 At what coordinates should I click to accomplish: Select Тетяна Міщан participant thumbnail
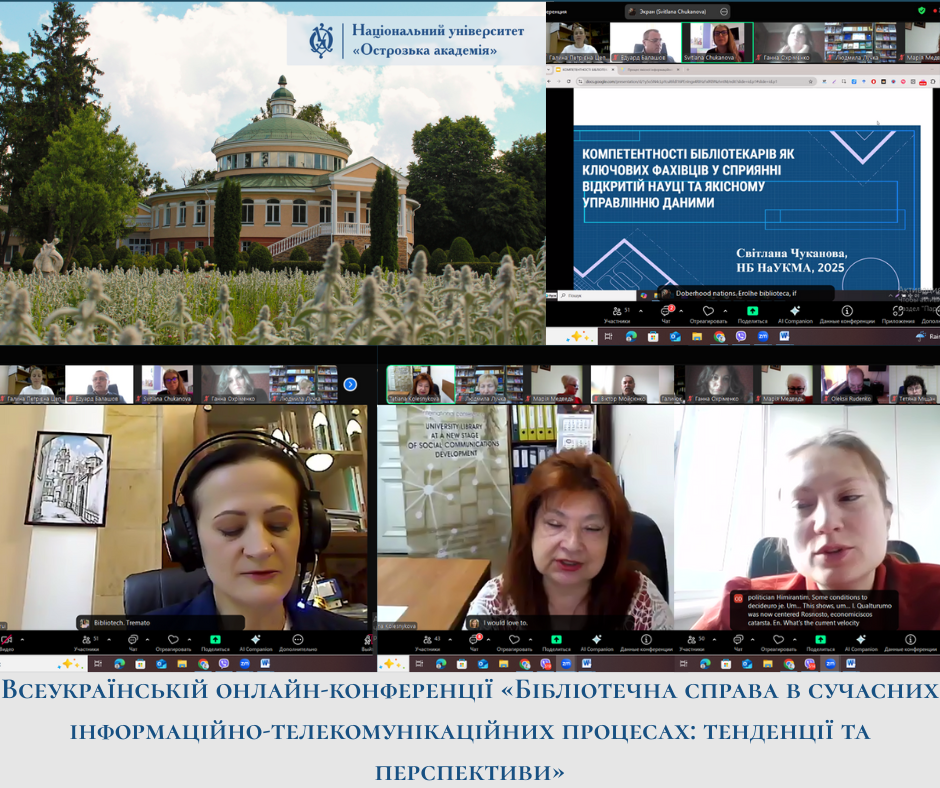point(915,384)
